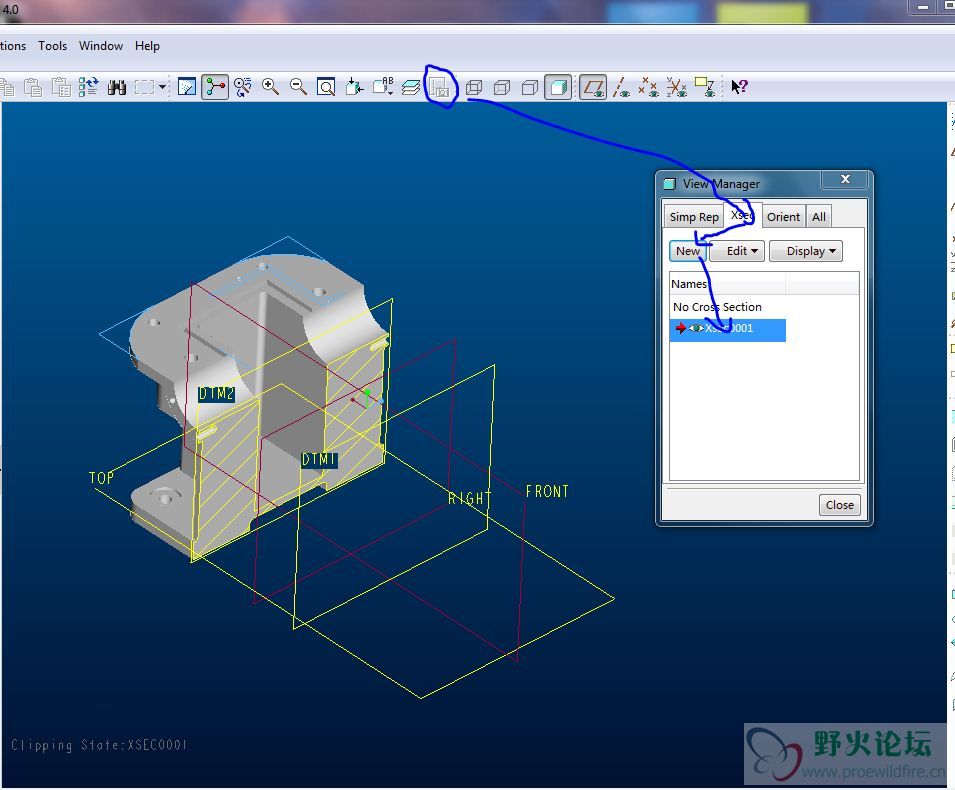Open the Tools menu
Image resolution: width=955 pixels, height=790 pixels.
click(52, 46)
